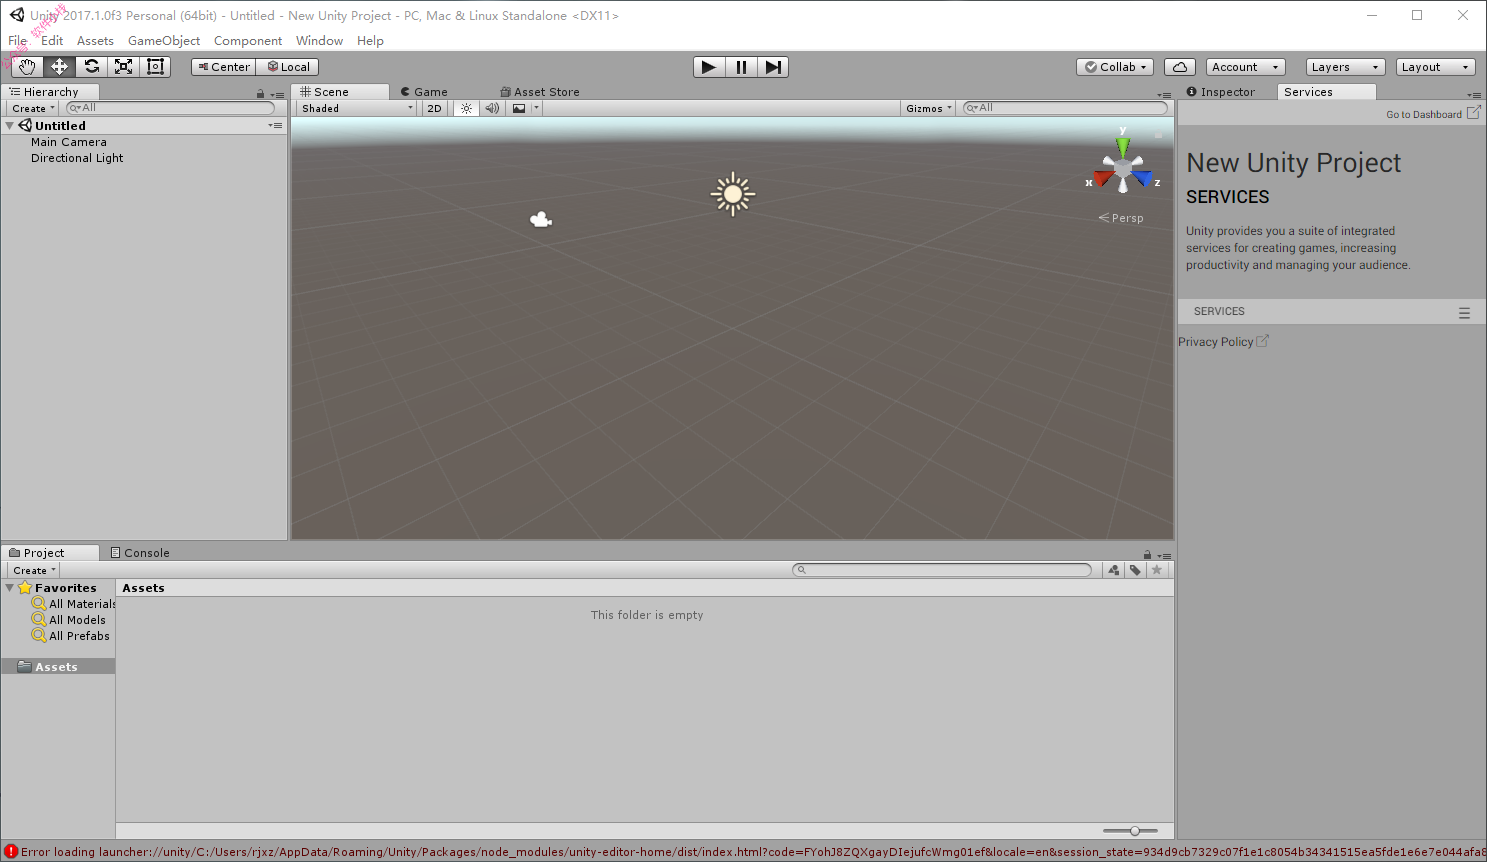Click the green Y axis of orientation gizmo
Screen dimensions: 1487x862
click(x=1123, y=145)
